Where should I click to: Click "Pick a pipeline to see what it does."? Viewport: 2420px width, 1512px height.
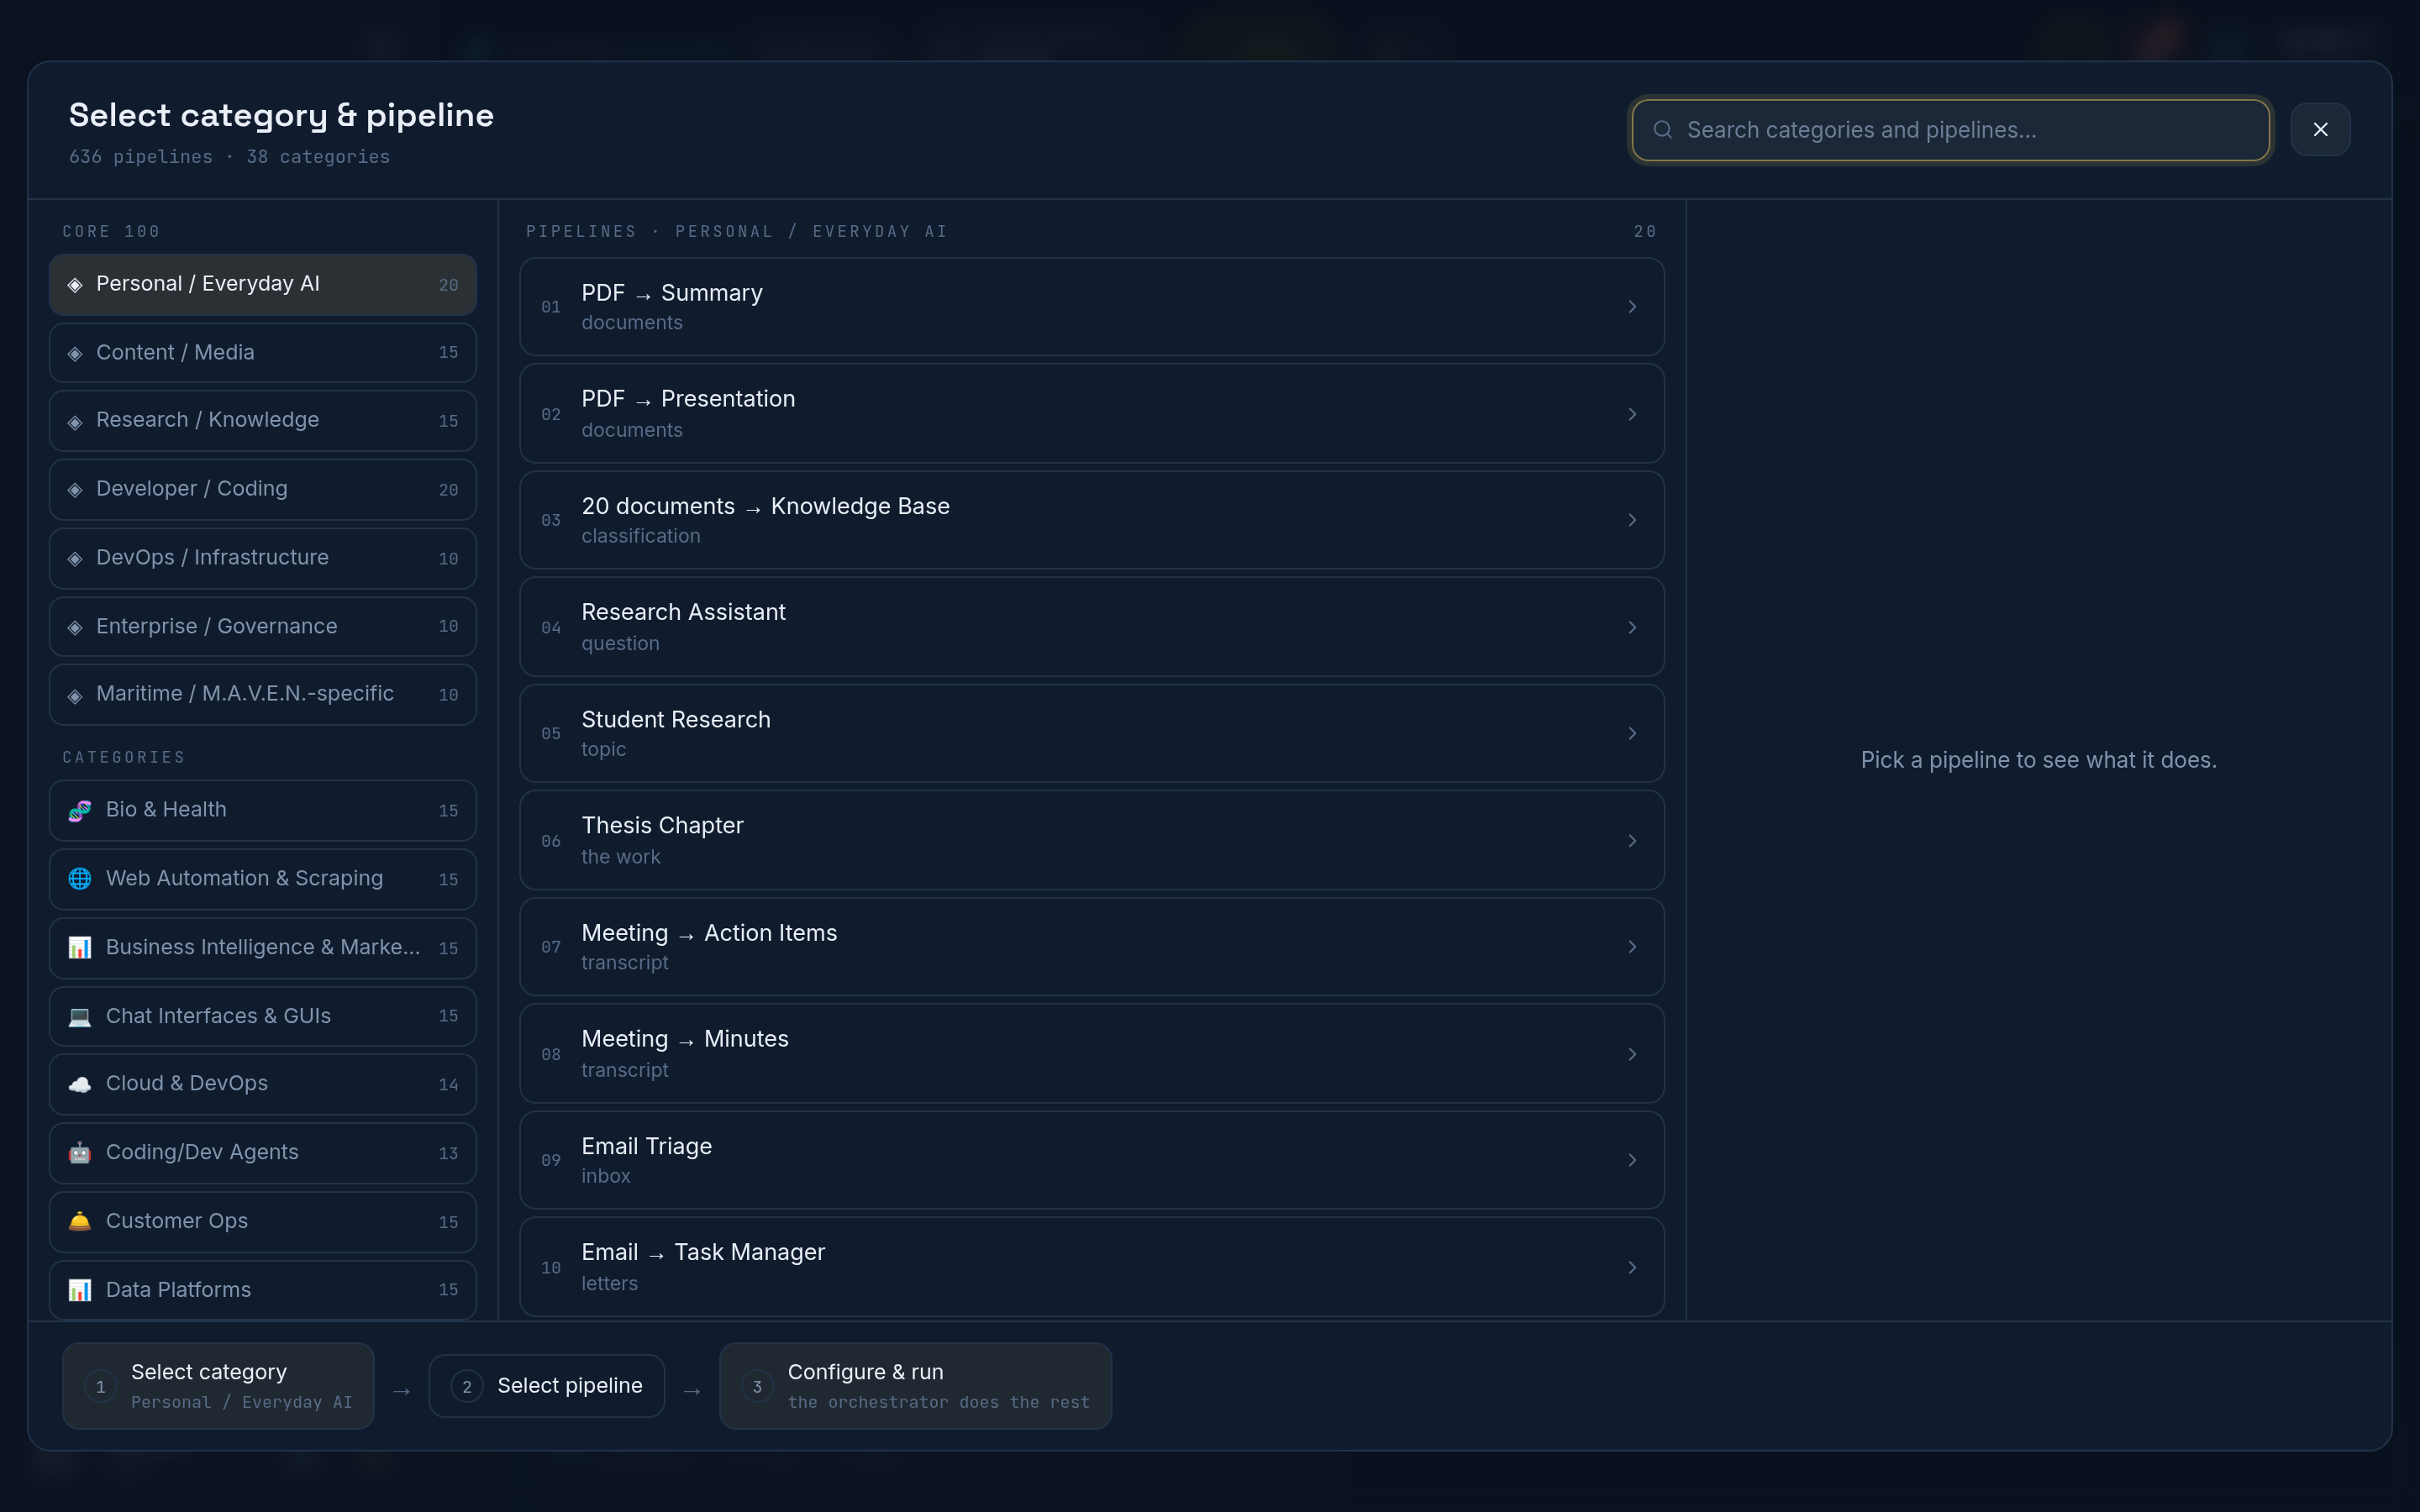click(2038, 760)
